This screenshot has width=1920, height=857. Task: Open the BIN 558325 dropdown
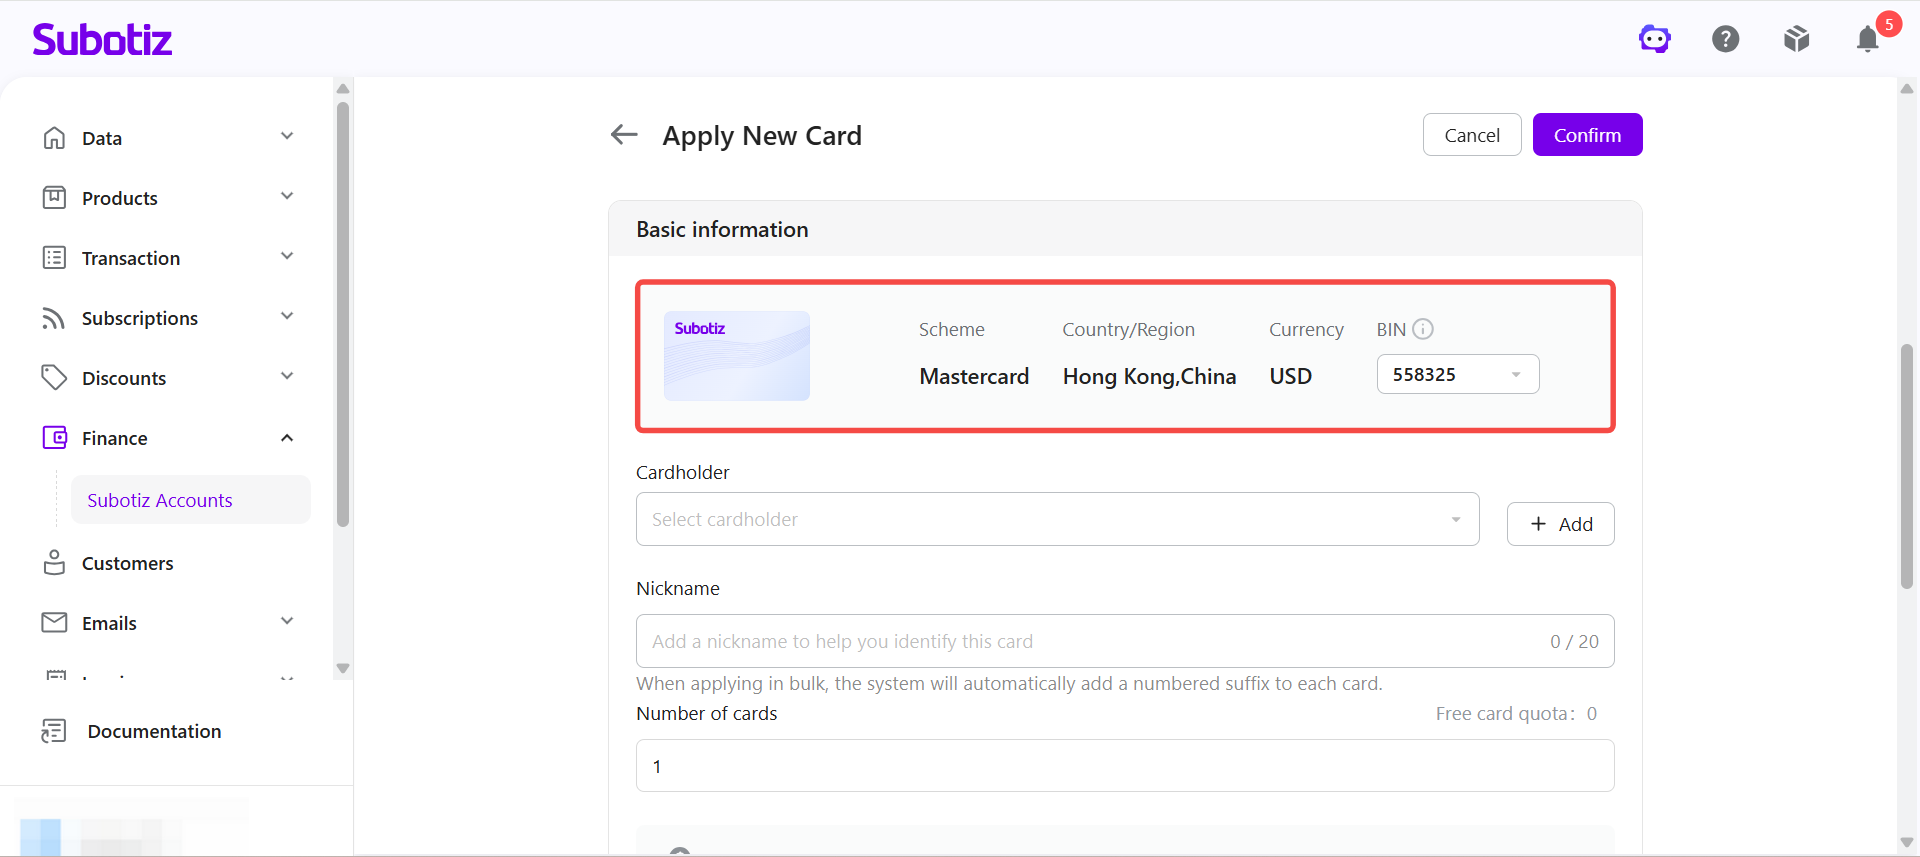click(1458, 374)
